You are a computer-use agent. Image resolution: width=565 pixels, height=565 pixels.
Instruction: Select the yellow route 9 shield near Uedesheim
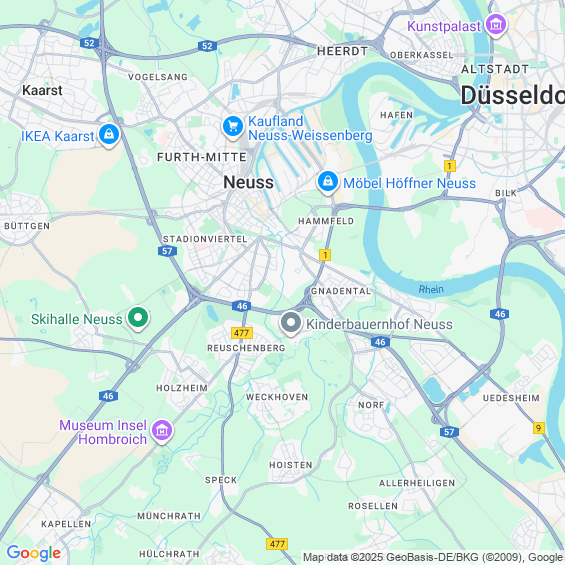[538, 428]
